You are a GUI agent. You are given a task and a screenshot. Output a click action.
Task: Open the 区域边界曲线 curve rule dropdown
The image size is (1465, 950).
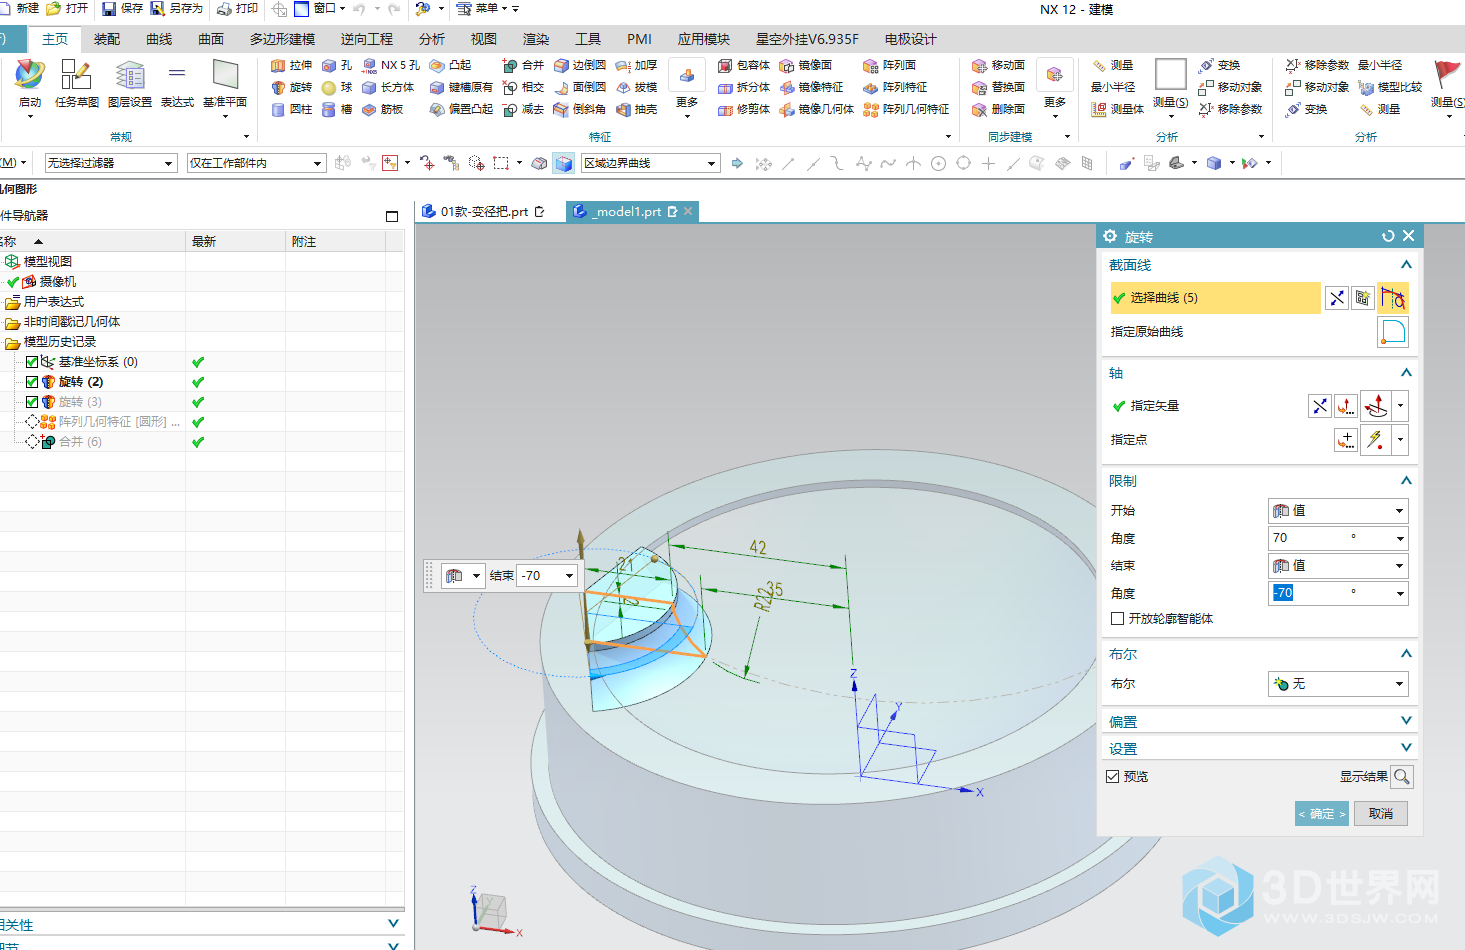point(651,163)
